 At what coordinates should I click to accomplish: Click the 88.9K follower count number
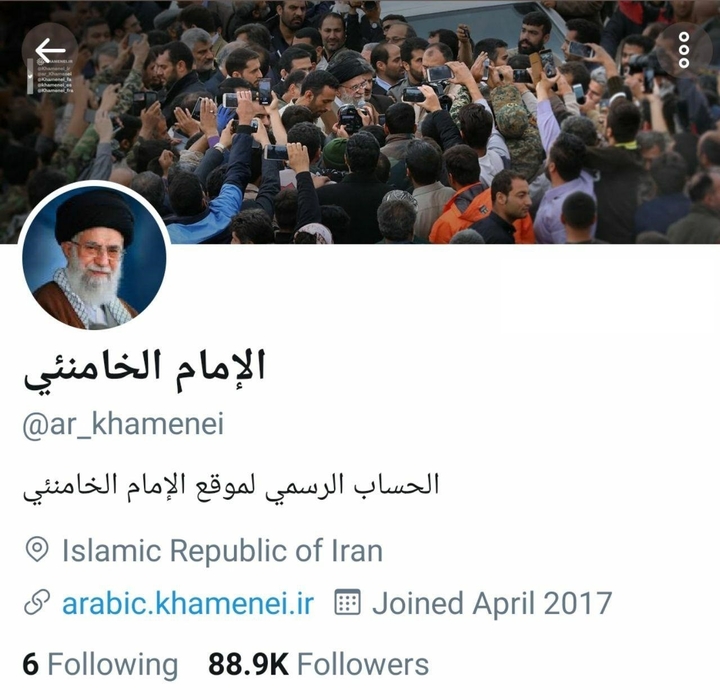click(x=248, y=664)
